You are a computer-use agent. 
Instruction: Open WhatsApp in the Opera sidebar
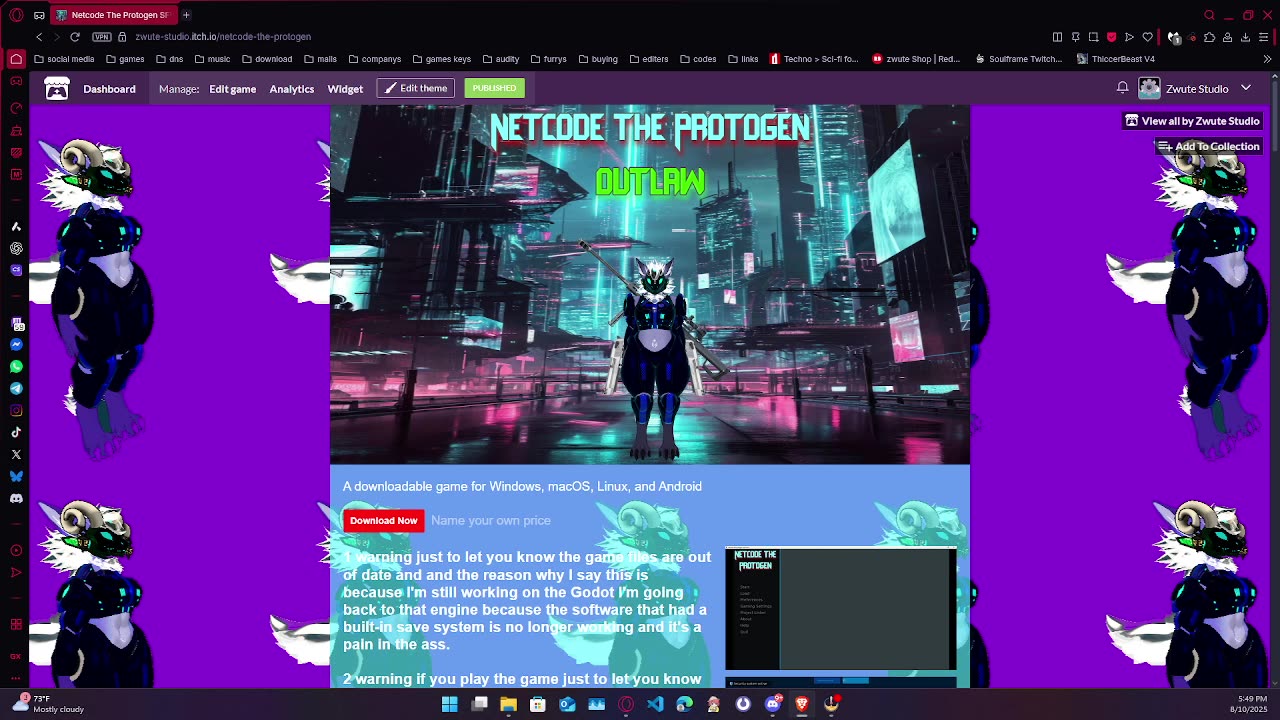(x=16, y=366)
